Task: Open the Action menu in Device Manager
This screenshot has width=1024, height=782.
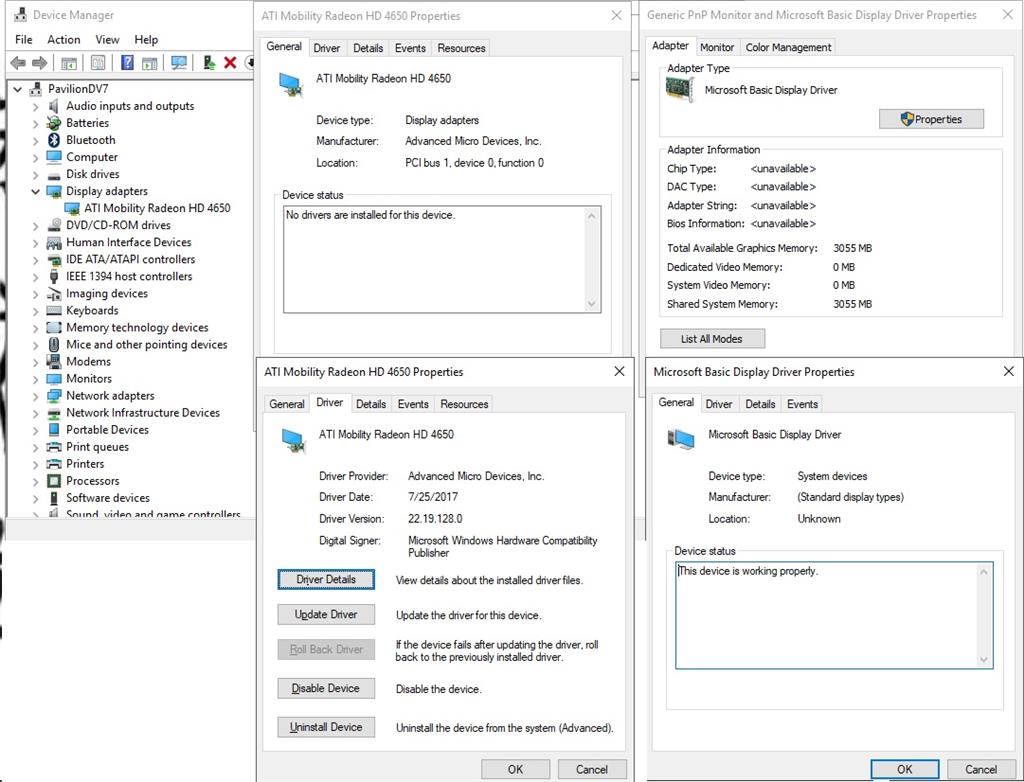Action: [x=63, y=40]
